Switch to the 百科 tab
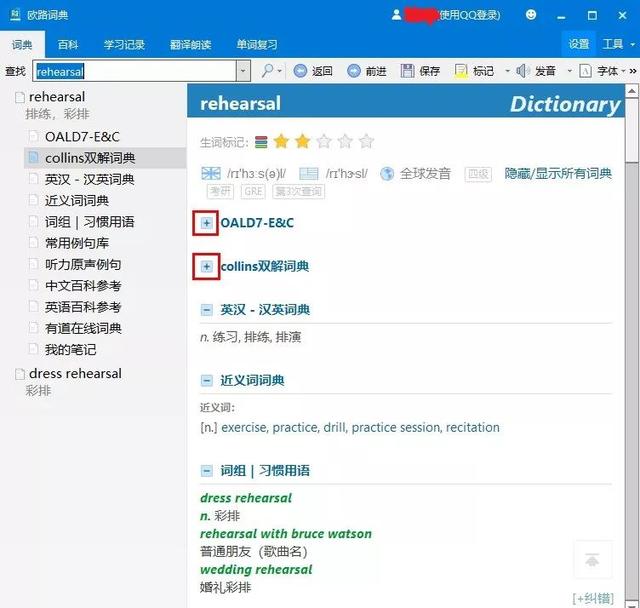This screenshot has width=640, height=608. [68, 44]
